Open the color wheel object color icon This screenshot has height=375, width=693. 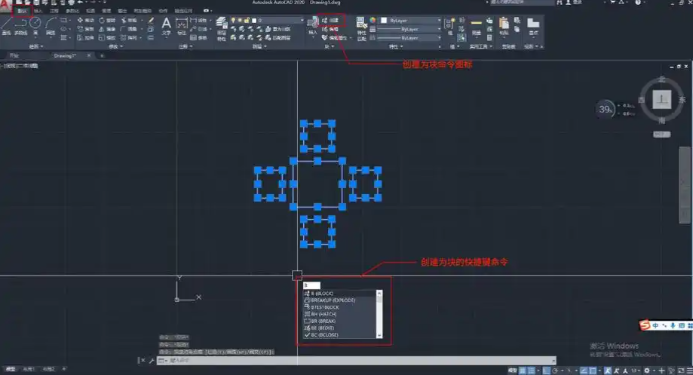coord(373,20)
